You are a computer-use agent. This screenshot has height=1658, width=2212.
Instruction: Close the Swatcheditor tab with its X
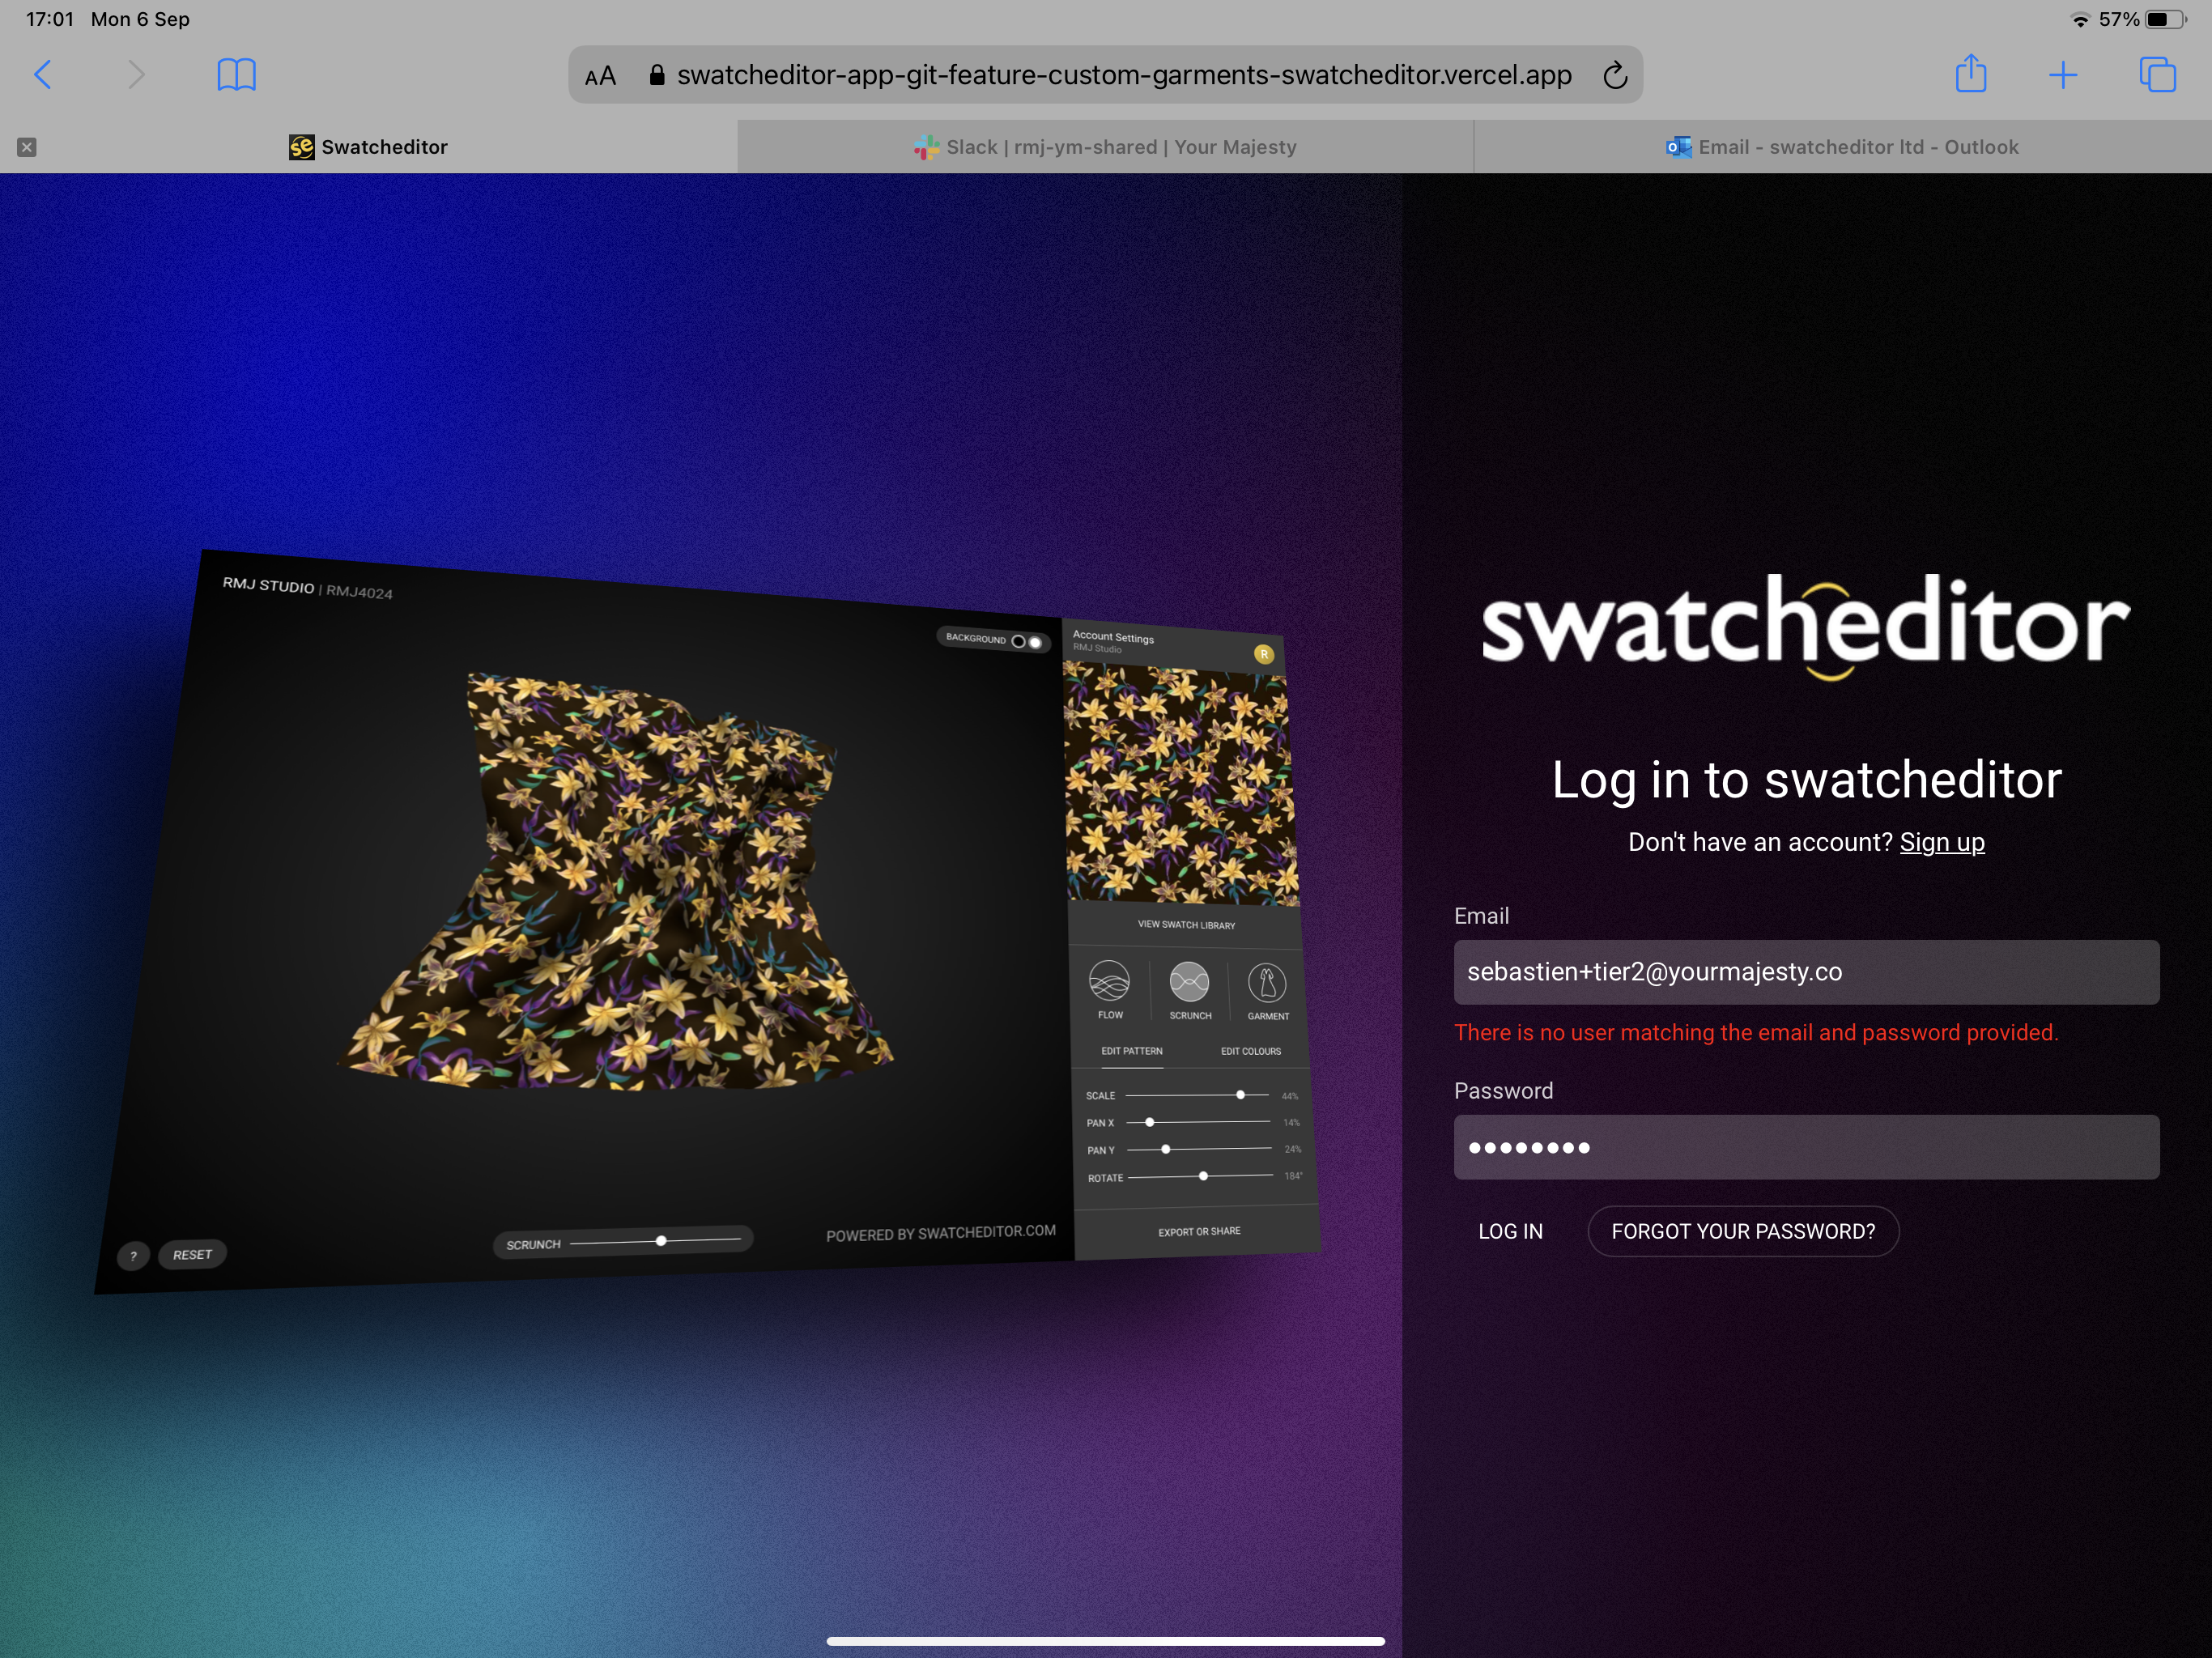pyautogui.click(x=27, y=147)
